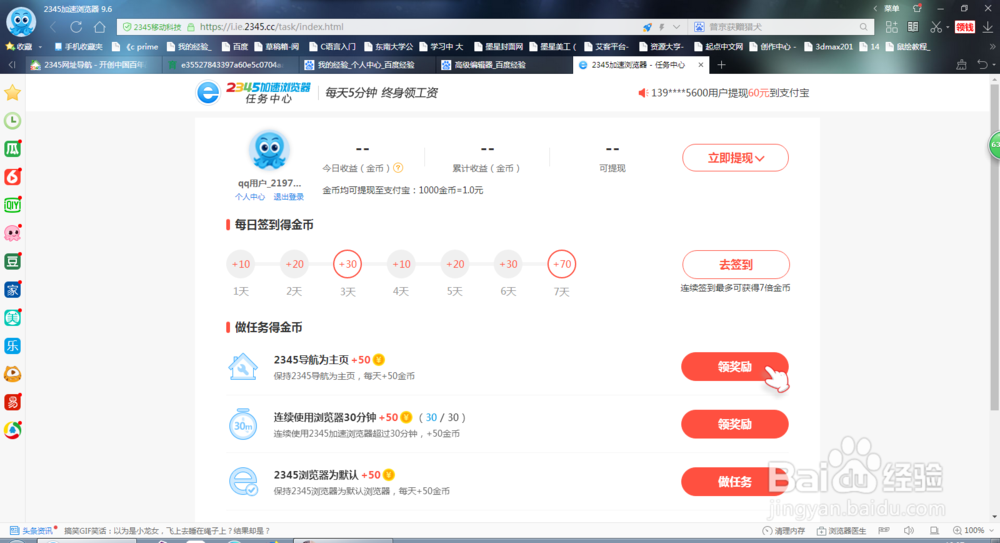Viewport: 1000px width, 543px height.
Task: Open the green 豆 sidebar app
Action: (x=12, y=261)
